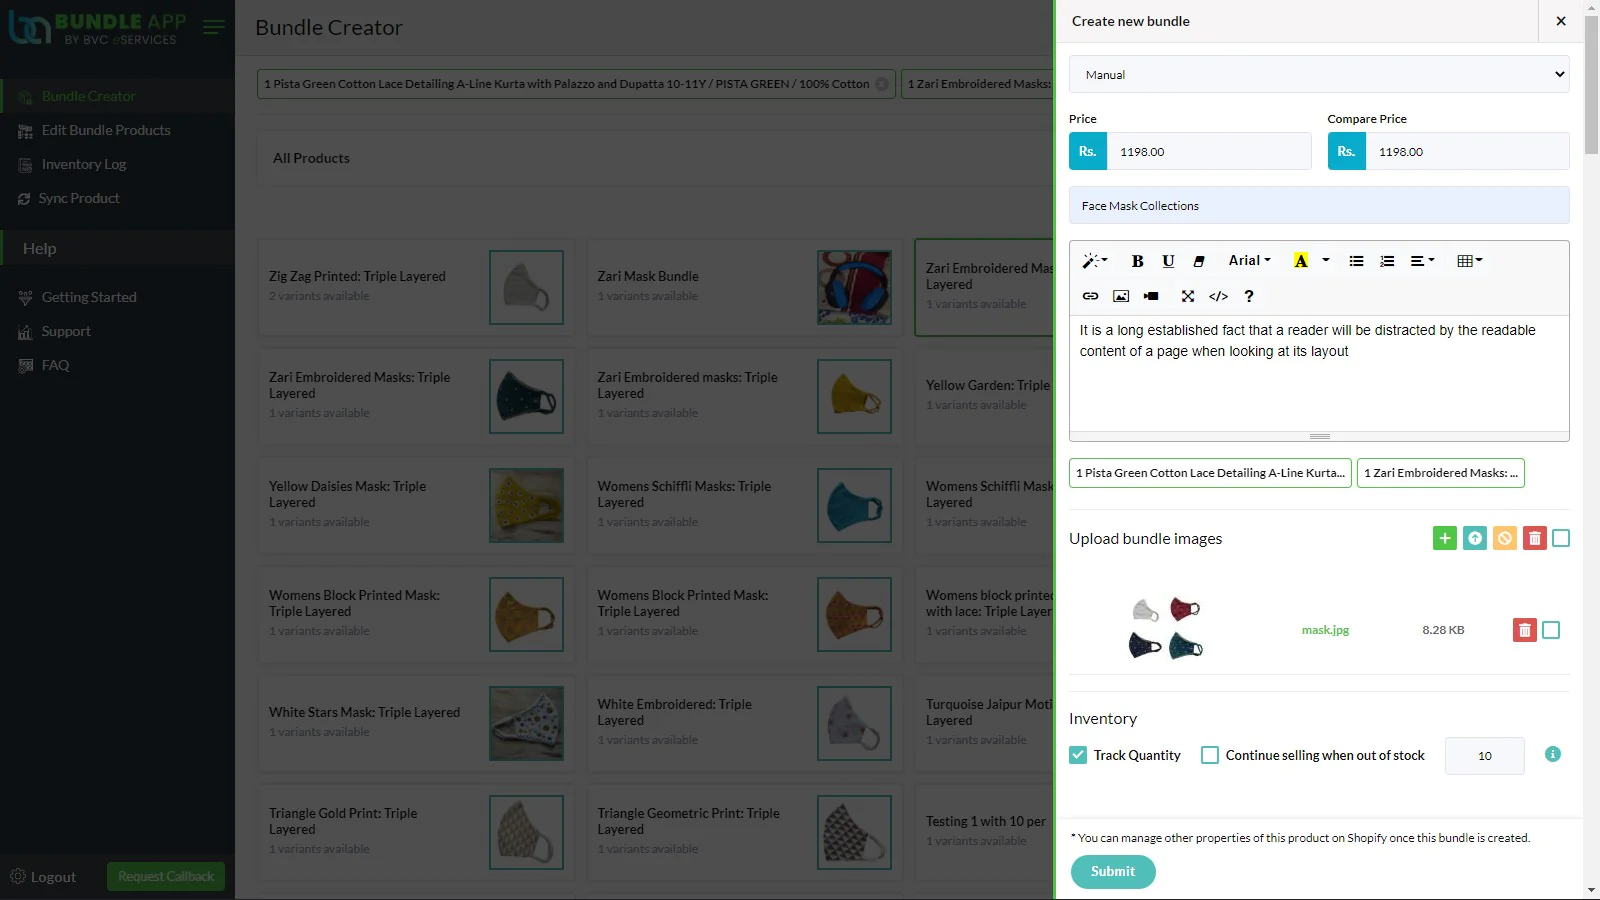The height and width of the screenshot is (900, 1600).
Task: Check the mask.jpg selection checkbox
Action: click(x=1551, y=630)
